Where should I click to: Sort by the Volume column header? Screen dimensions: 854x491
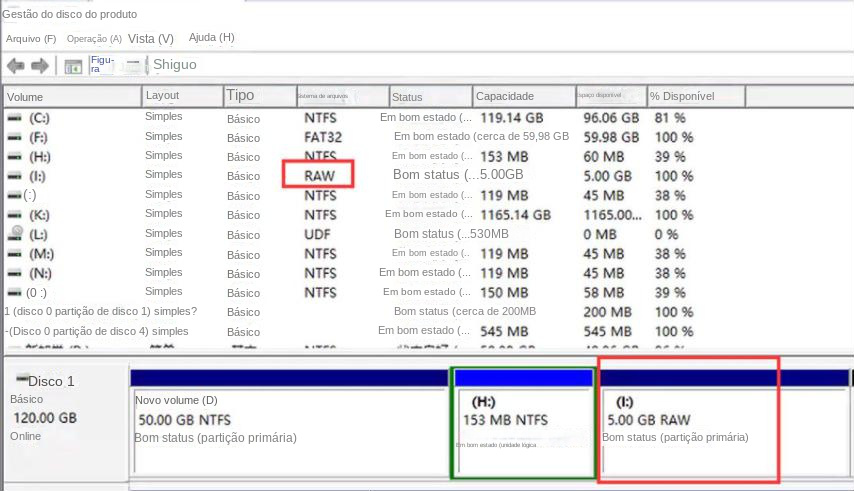pyautogui.click(x=26, y=97)
